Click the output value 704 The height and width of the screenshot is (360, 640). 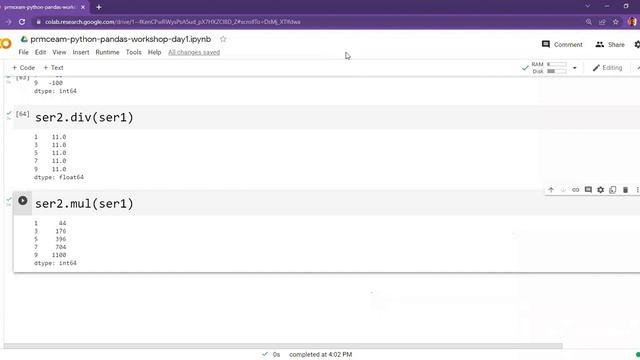[x=61, y=247]
